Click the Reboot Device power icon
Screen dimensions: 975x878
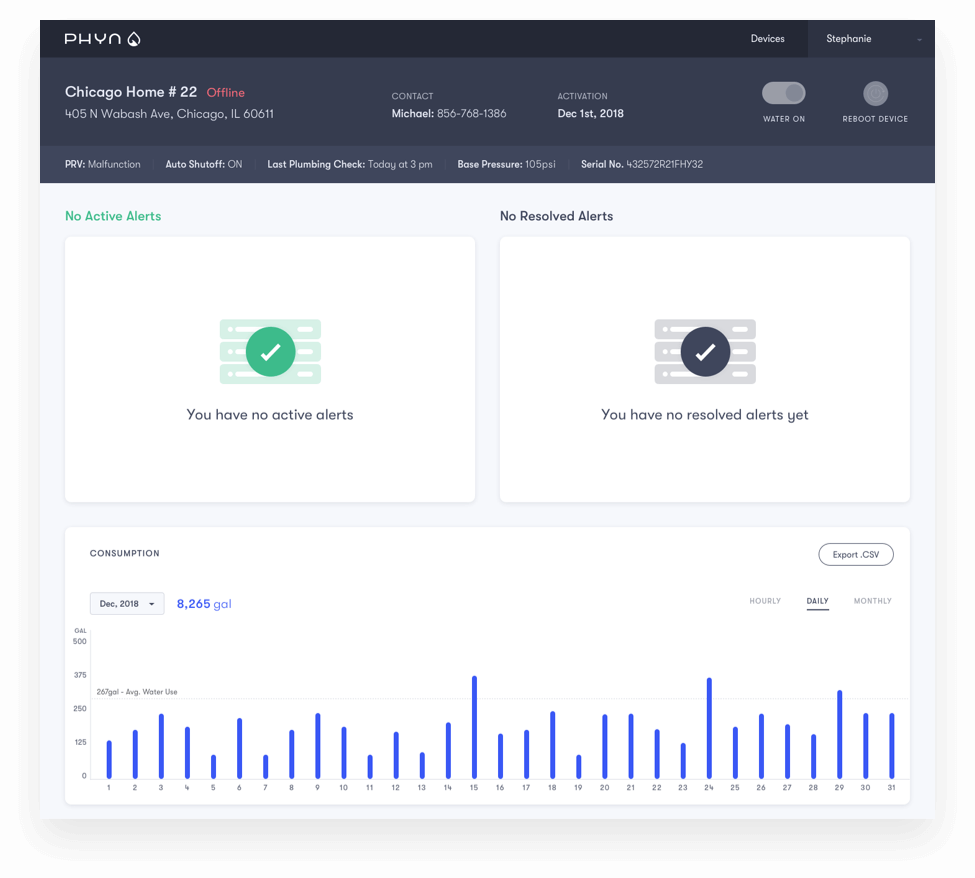[x=875, y=93]
